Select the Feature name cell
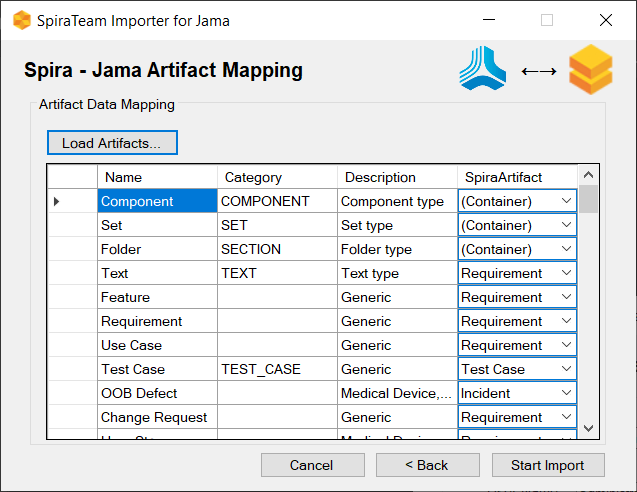 [x=157, y=297]
